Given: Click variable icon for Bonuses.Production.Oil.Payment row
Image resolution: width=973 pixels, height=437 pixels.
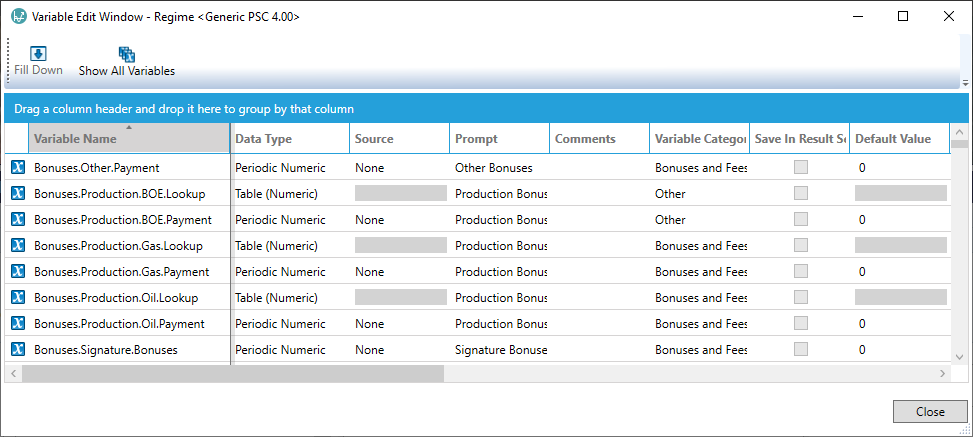Looking at the screenshot, I should coord(18,324).
